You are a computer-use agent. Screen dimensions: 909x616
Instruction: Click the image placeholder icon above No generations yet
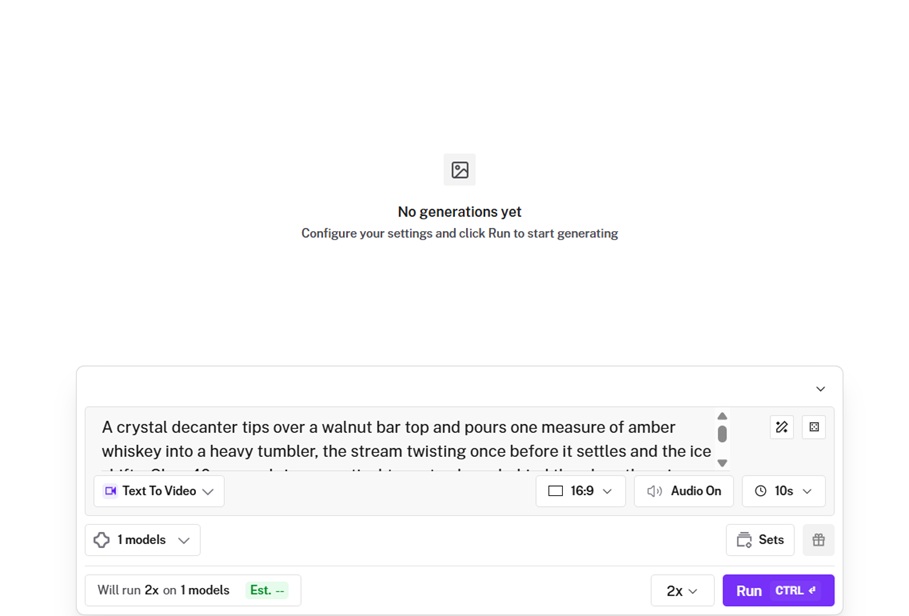coord(460,170)
